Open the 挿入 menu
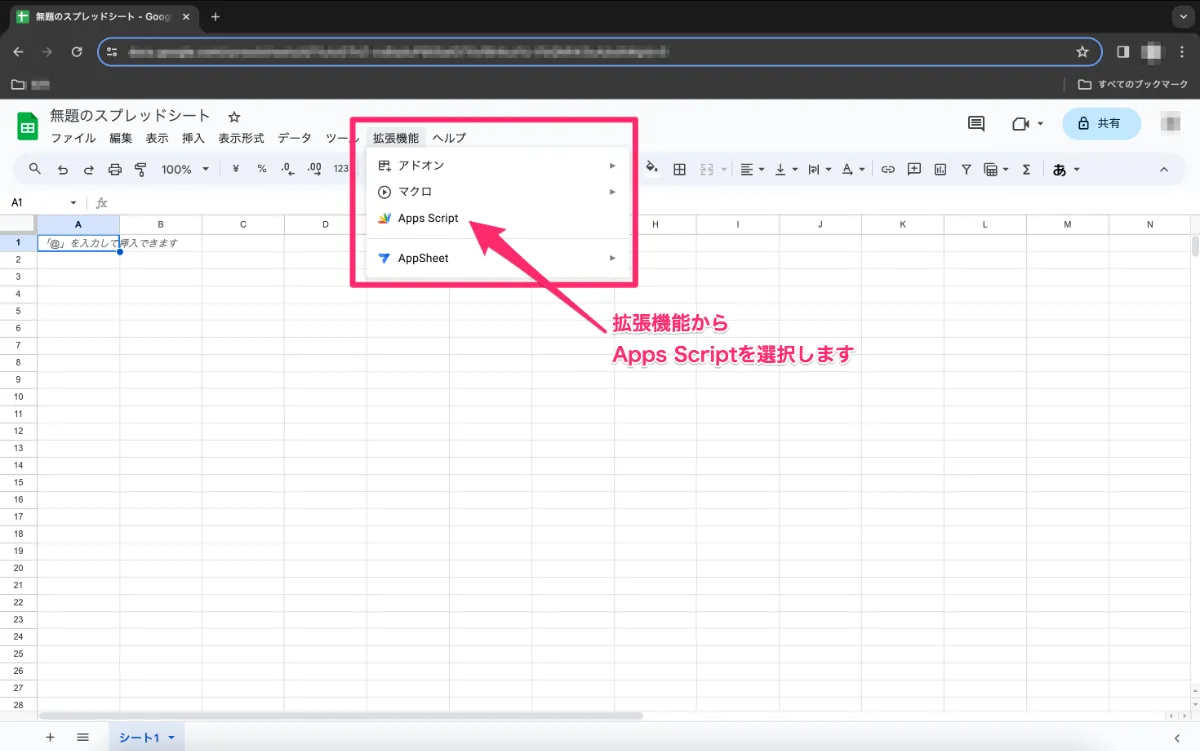 coord(193,138)
